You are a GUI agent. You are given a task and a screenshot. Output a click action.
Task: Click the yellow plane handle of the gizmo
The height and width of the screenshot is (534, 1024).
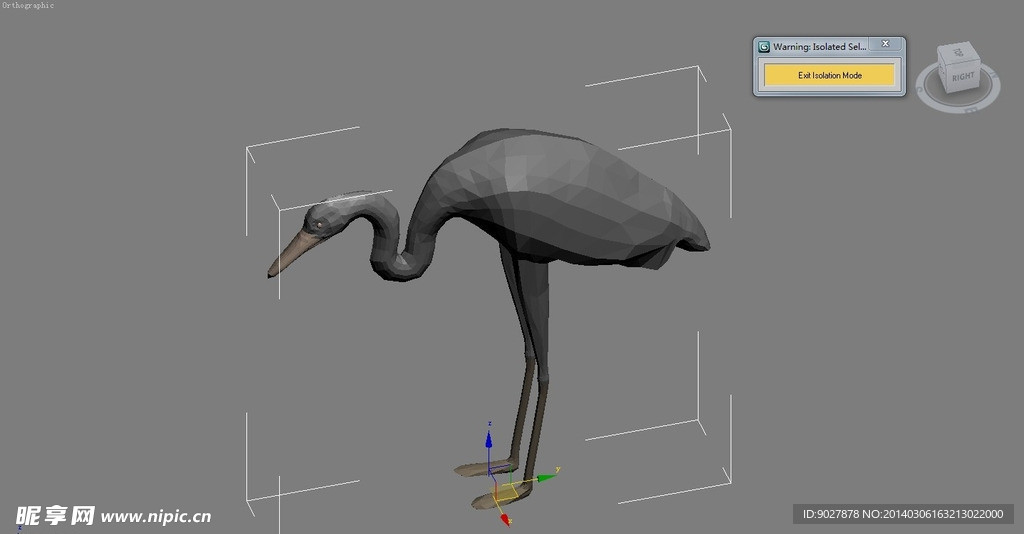click(508, 491)
